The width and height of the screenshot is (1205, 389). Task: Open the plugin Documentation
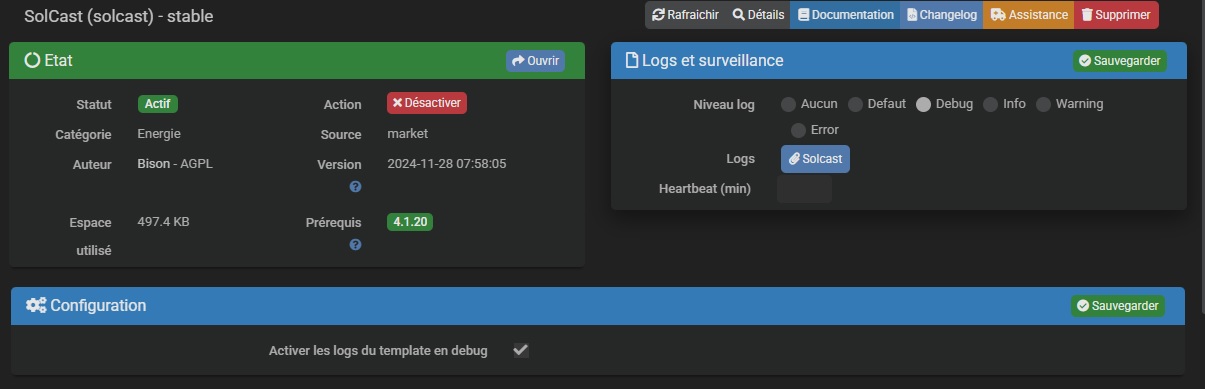tap(845, 15)
